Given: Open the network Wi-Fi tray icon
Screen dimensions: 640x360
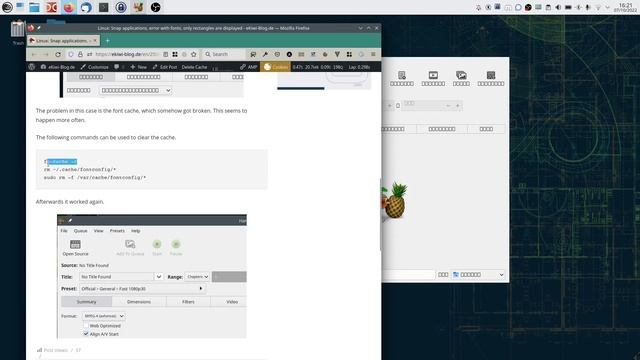Looking at the screenshot, I should [x=598, y=7].
